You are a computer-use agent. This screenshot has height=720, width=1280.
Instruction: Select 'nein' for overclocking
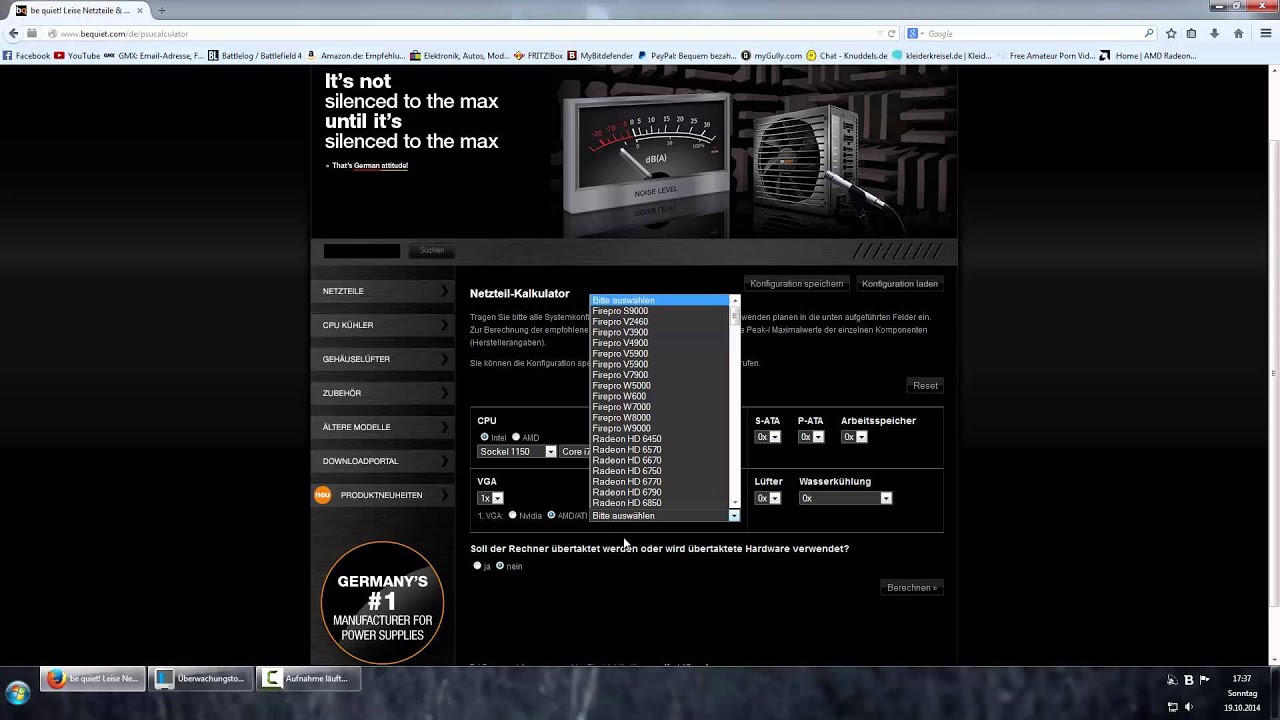(x=500, y=565)
